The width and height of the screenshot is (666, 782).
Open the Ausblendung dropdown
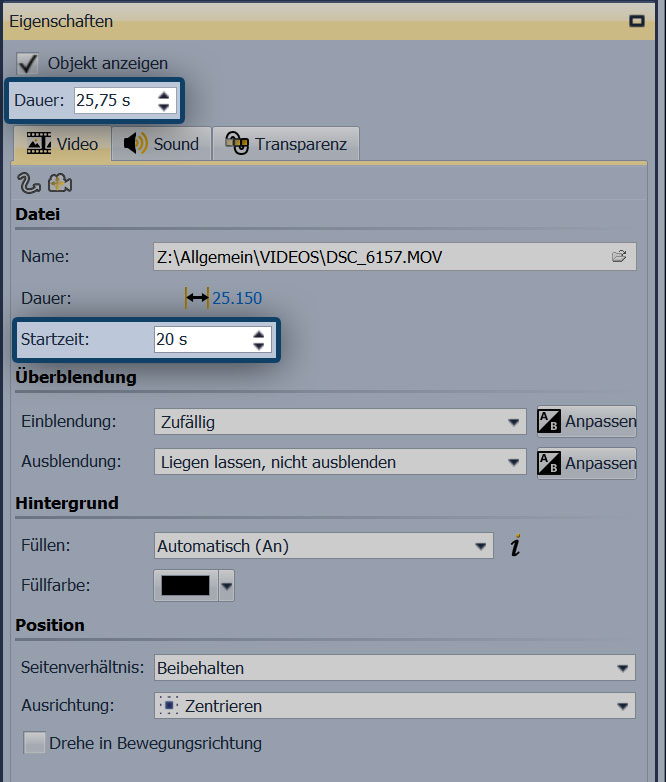[340, 462]
